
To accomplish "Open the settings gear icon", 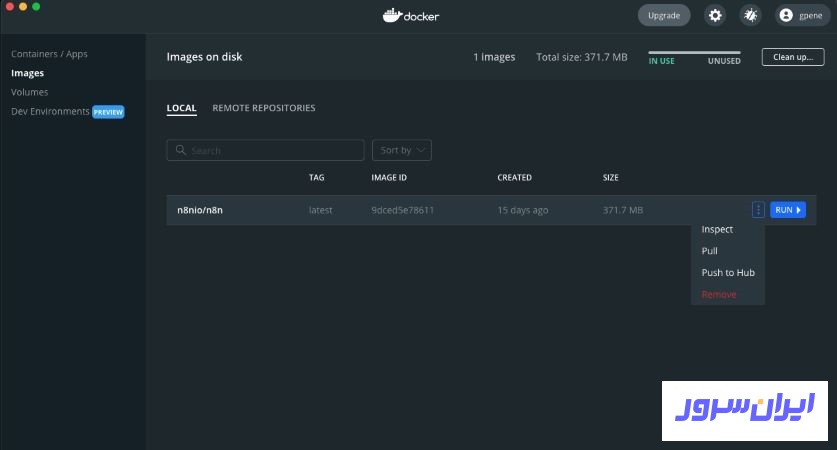I will click(715, 15).
